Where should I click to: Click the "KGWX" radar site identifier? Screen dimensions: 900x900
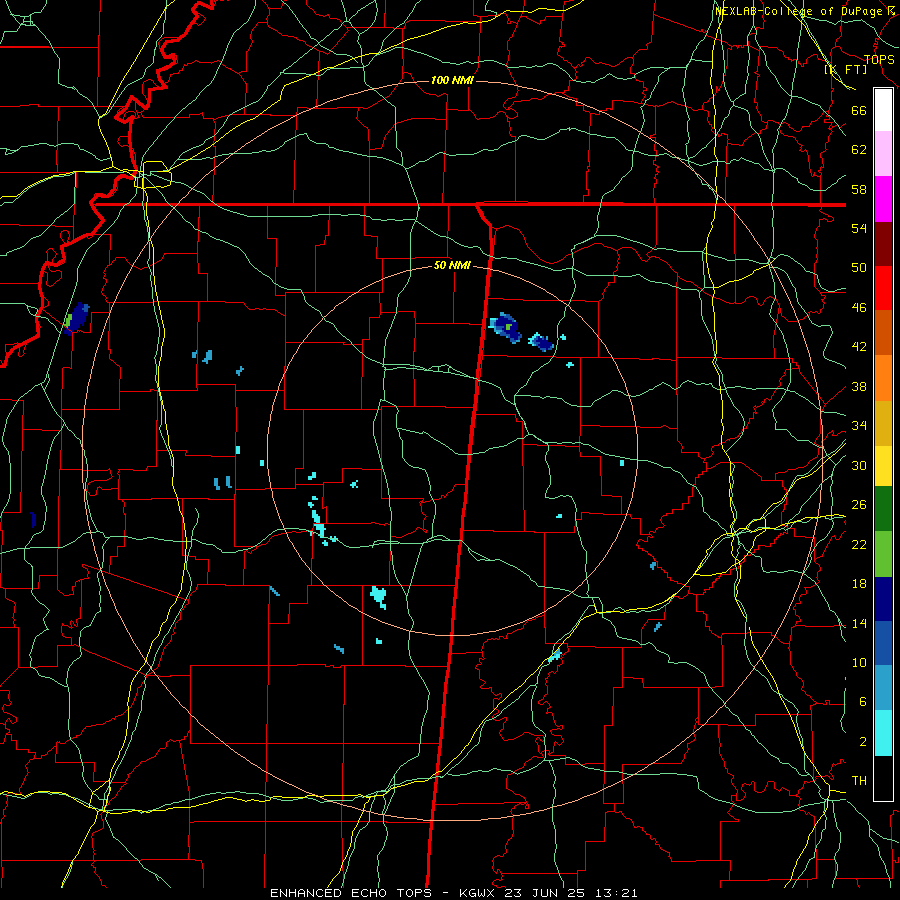pyautogui.click(x=479, y=893)
